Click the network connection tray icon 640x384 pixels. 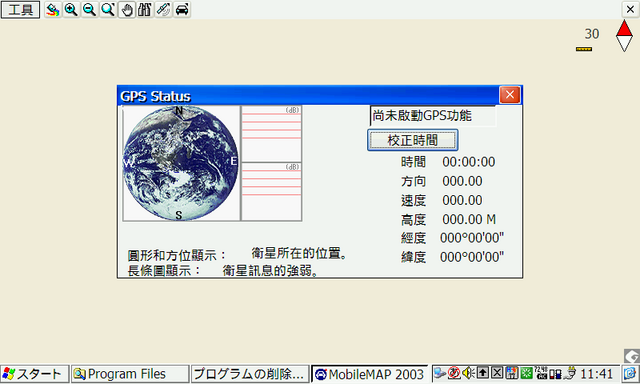[440, 373]
